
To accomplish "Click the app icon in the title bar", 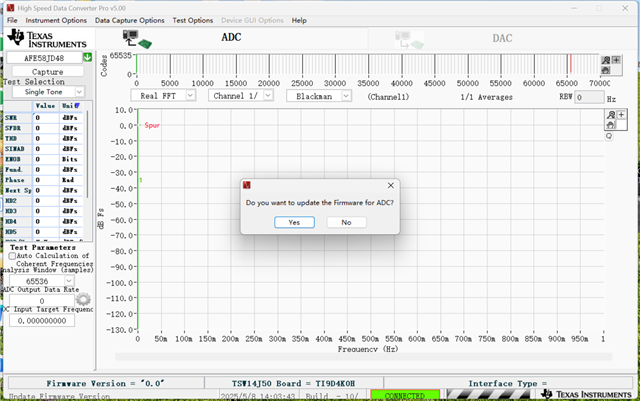I will tap(10, 8).
